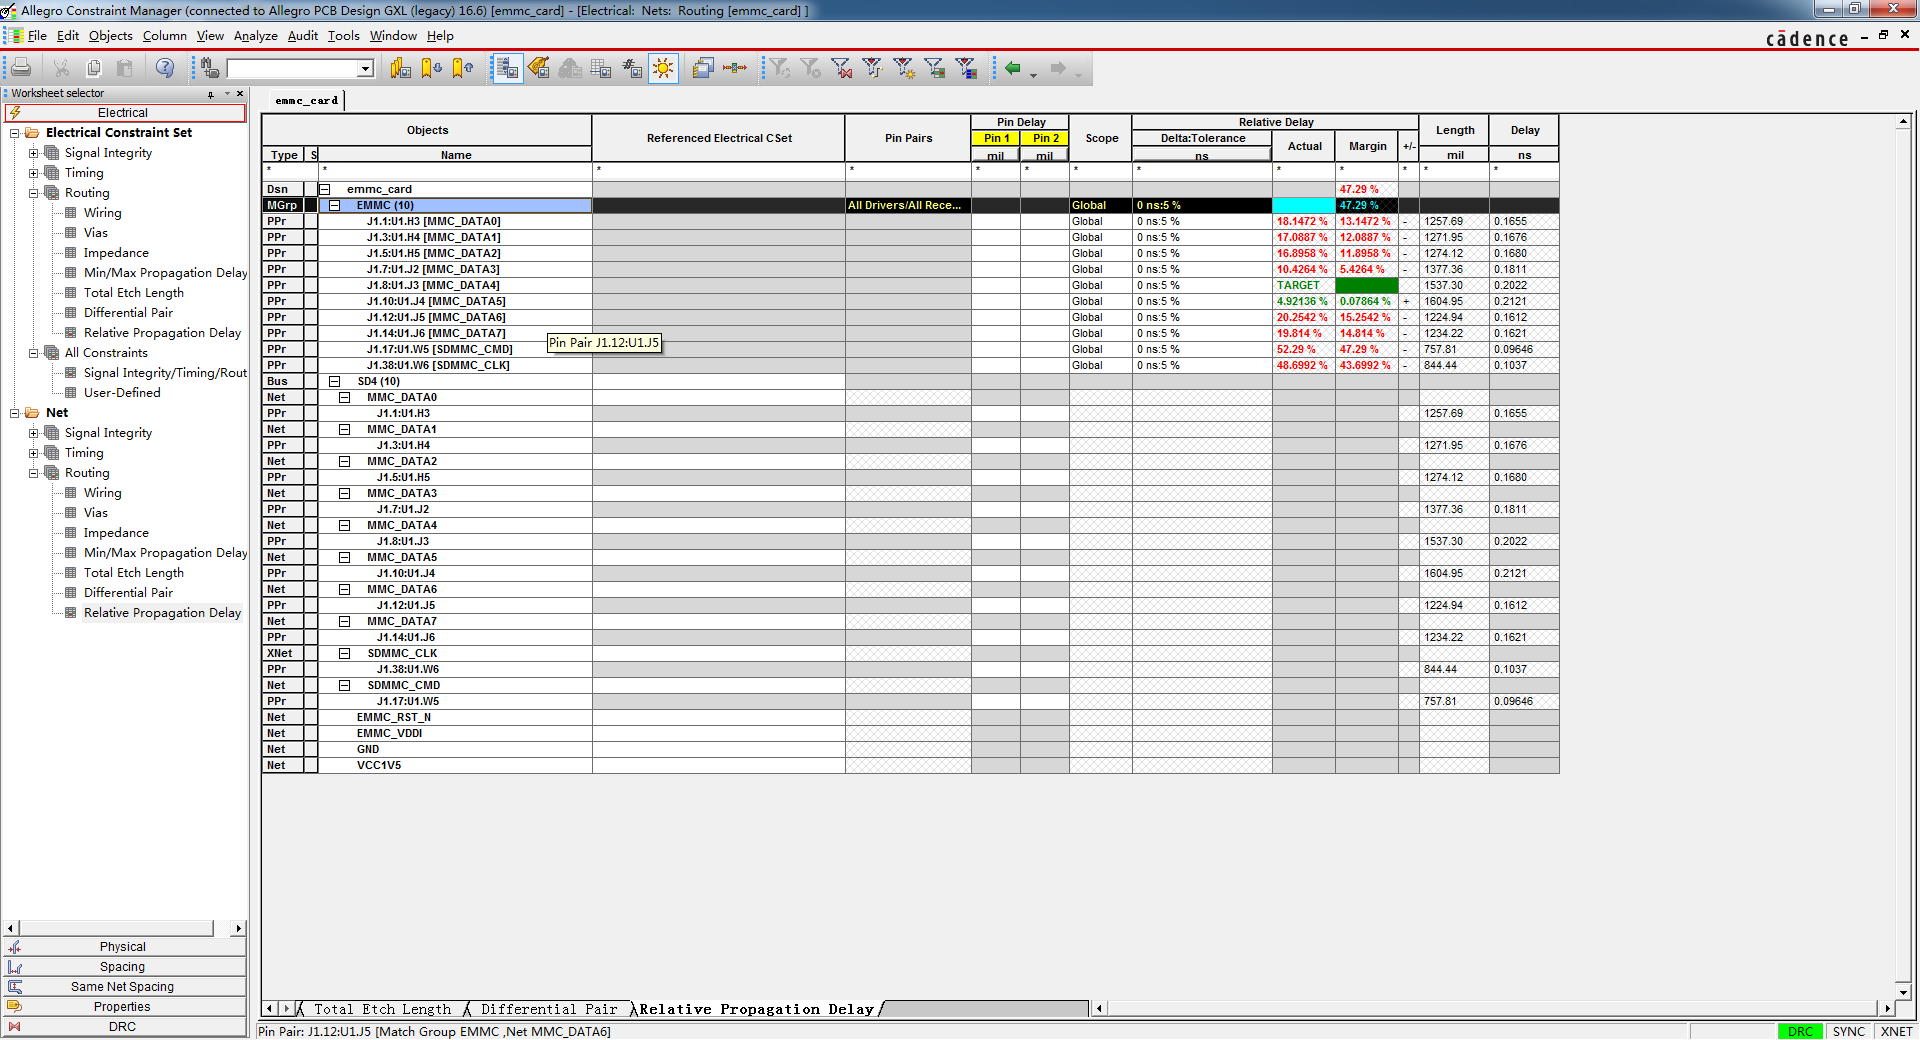This screenshot has width=1920, height=1040.
Task: Click the green DRC status indicator
Action: pos(1800,1031)
